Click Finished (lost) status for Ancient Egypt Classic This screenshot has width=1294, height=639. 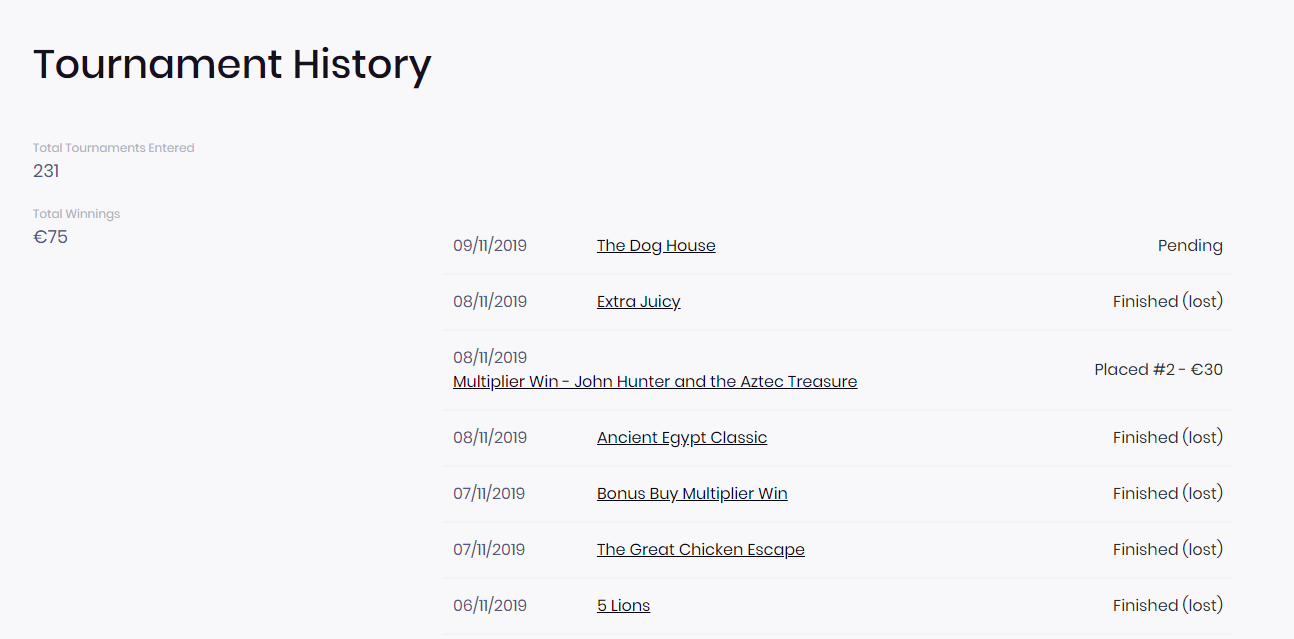(x=1167, y=438)
